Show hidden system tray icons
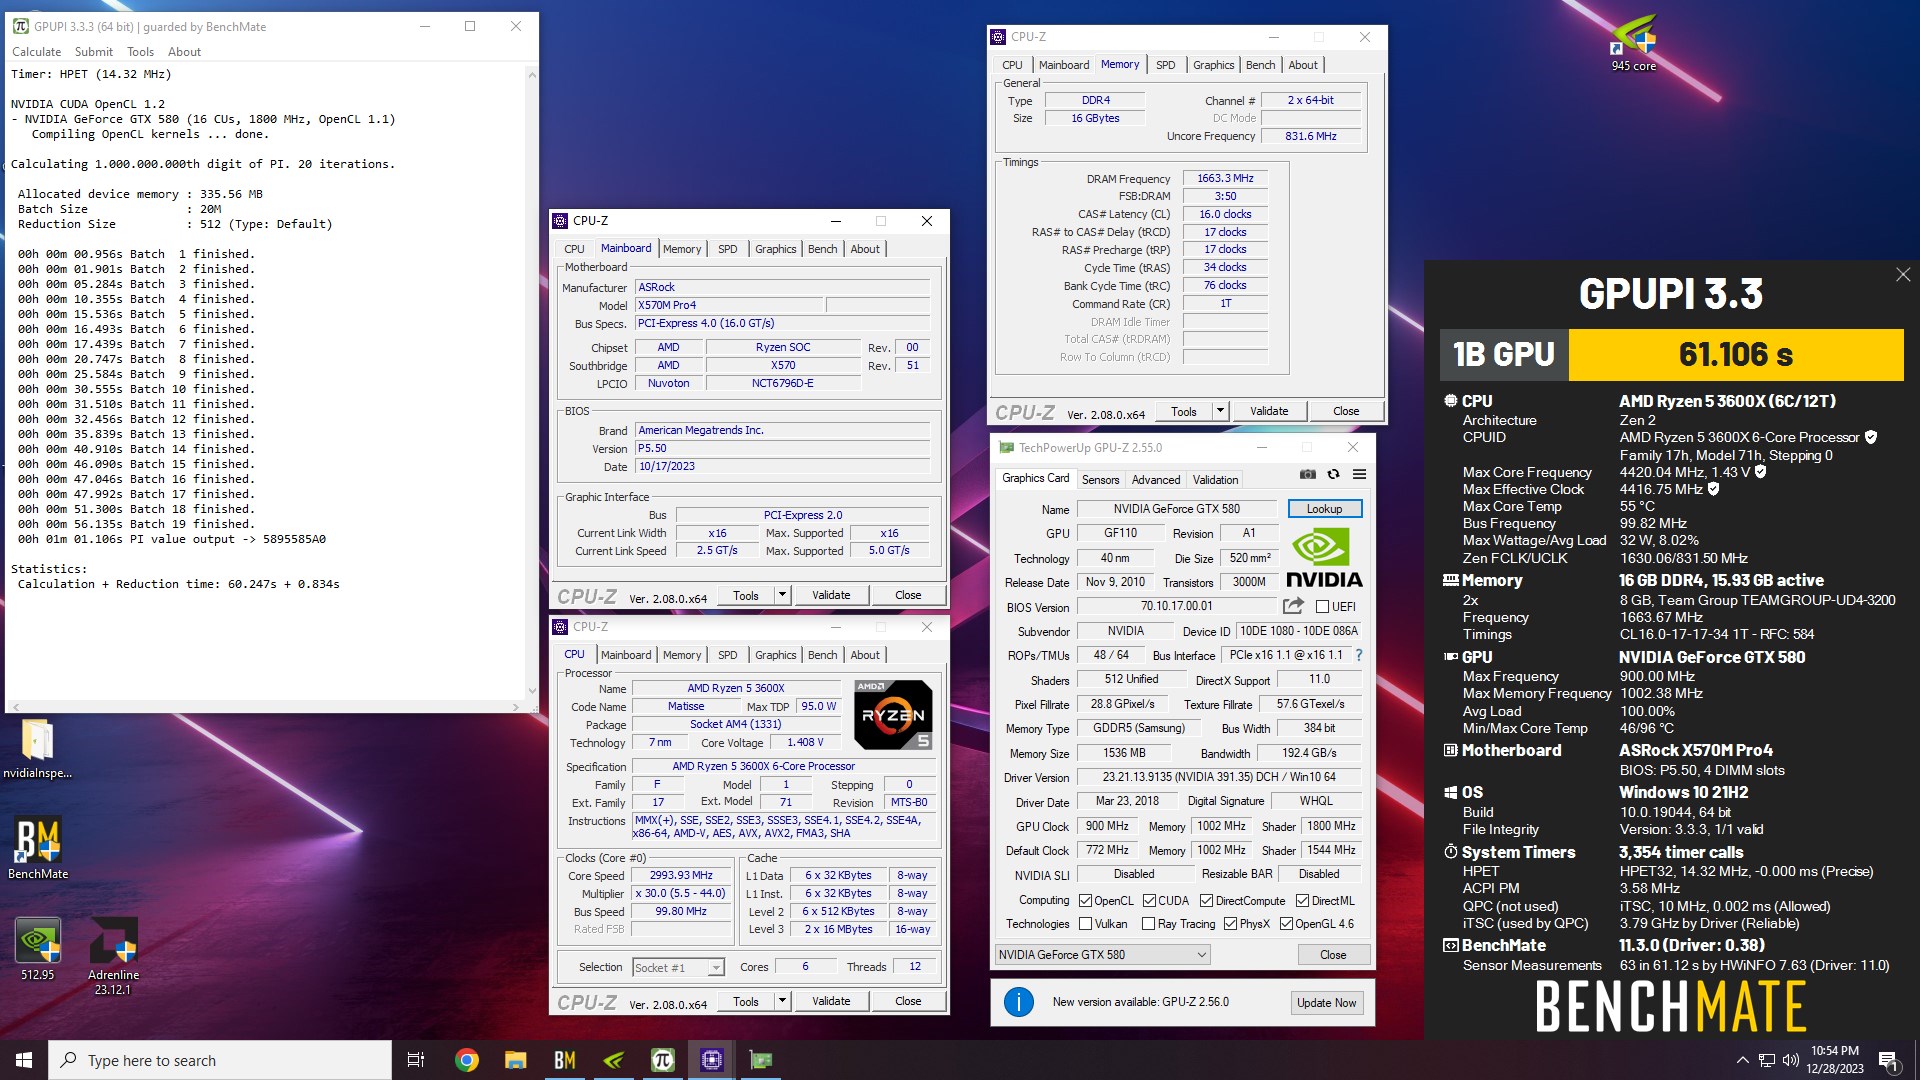The image size is (1920, 1080). tap(1742, 1060)
